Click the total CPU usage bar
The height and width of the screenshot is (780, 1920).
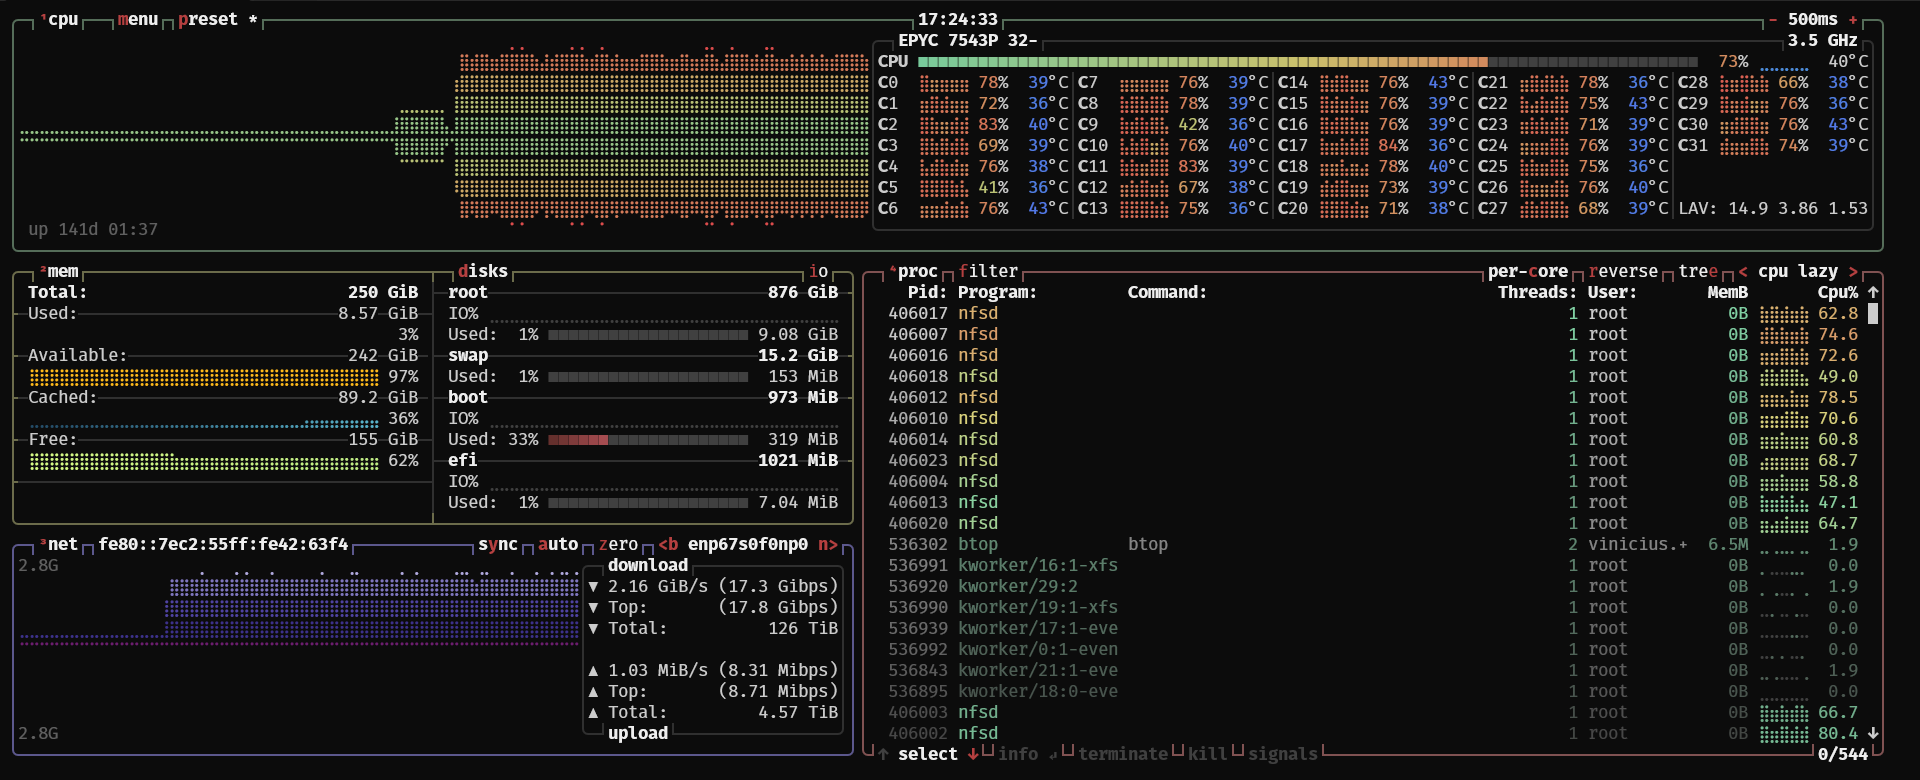1308,61
